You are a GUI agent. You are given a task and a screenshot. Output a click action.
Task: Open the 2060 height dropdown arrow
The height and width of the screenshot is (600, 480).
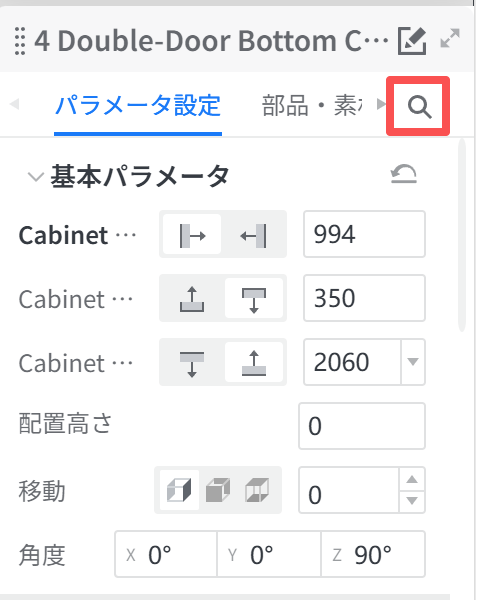(413, 362)
